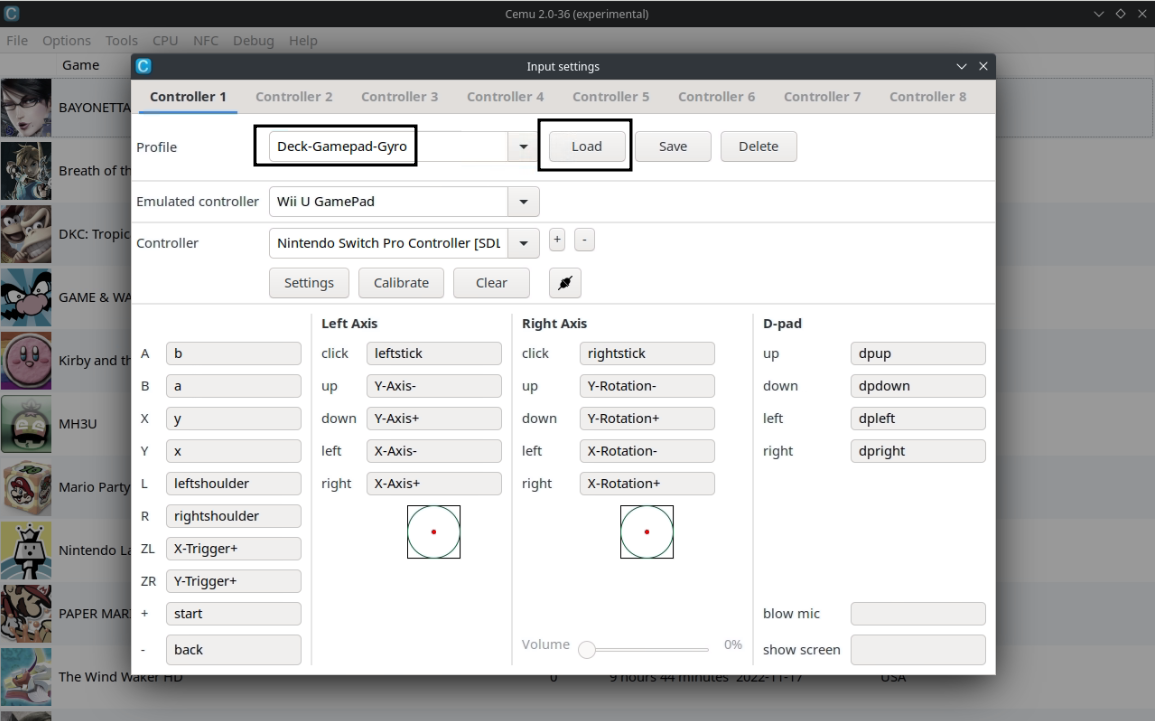Click the empty show screen mapping field
The height and width of the screenshot is (721, 1155).
click(918, 650)
